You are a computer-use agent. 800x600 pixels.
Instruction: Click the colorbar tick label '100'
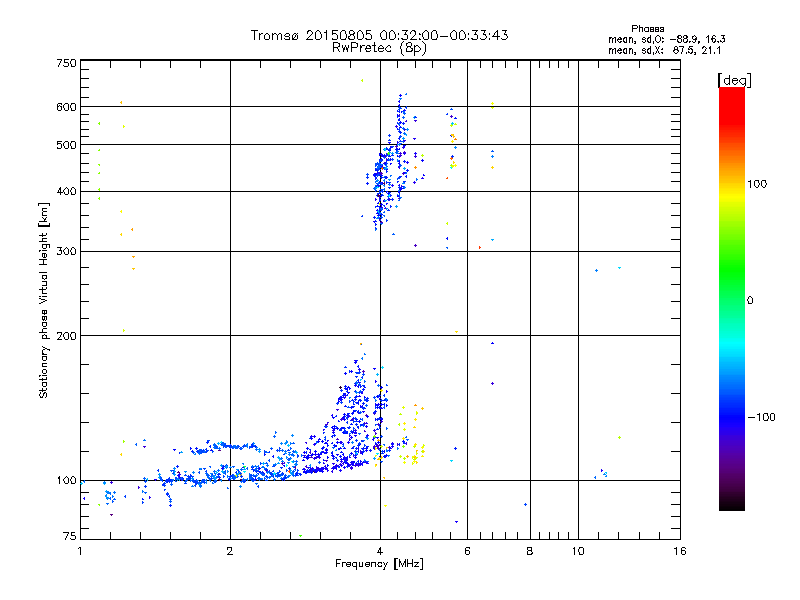(x=757, y=184)
